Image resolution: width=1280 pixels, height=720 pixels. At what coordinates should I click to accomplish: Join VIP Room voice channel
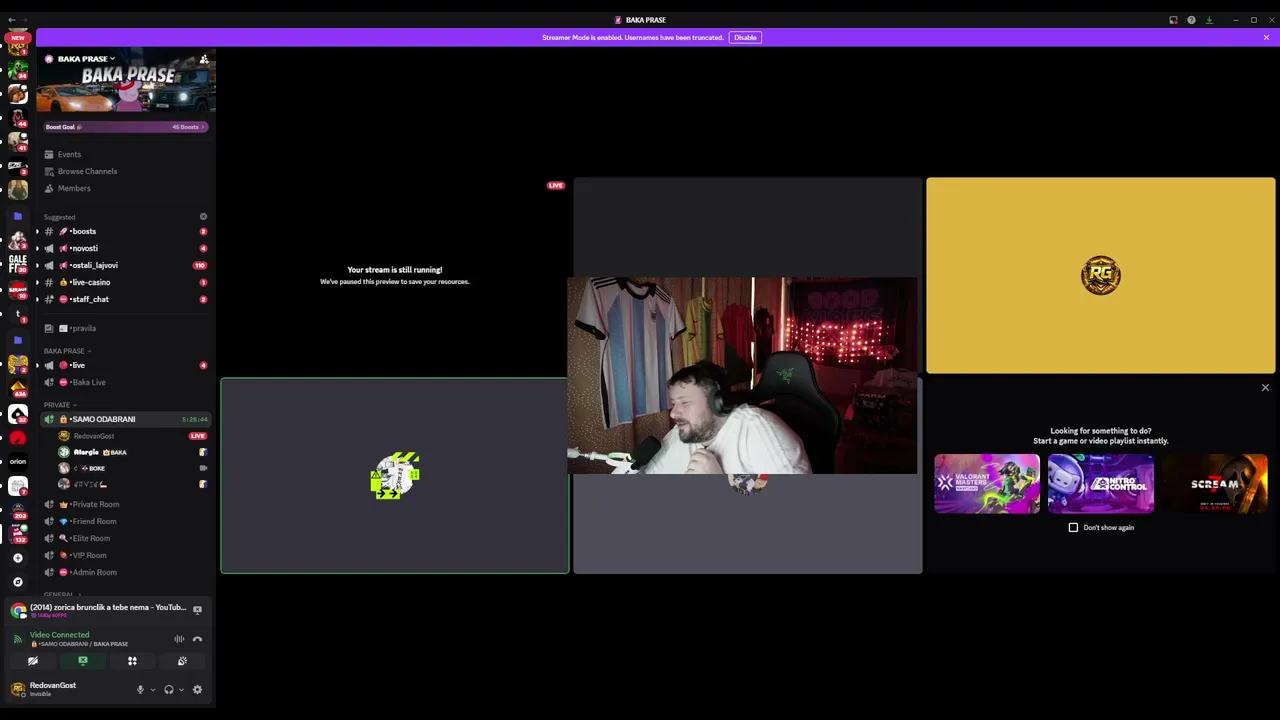[x=125, y=555]
